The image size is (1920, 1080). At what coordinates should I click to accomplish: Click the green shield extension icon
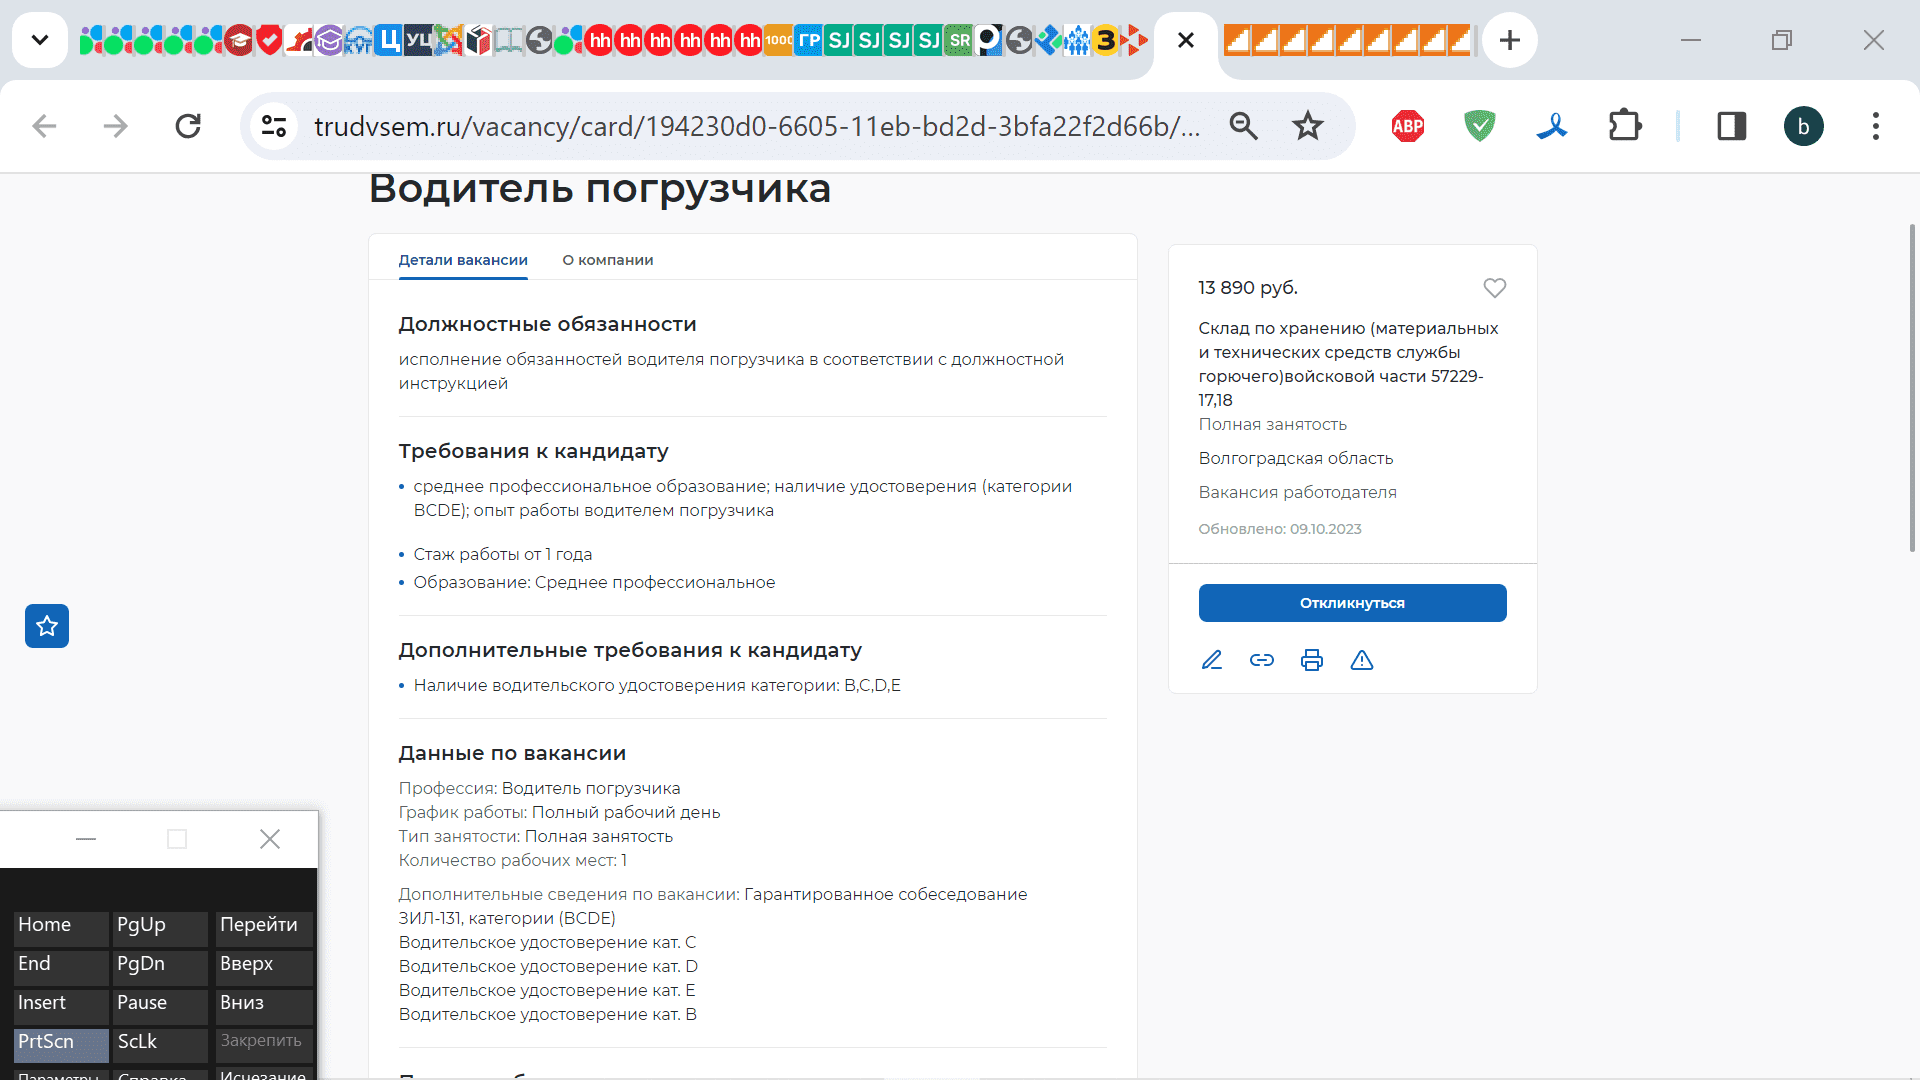[1479, 126]
